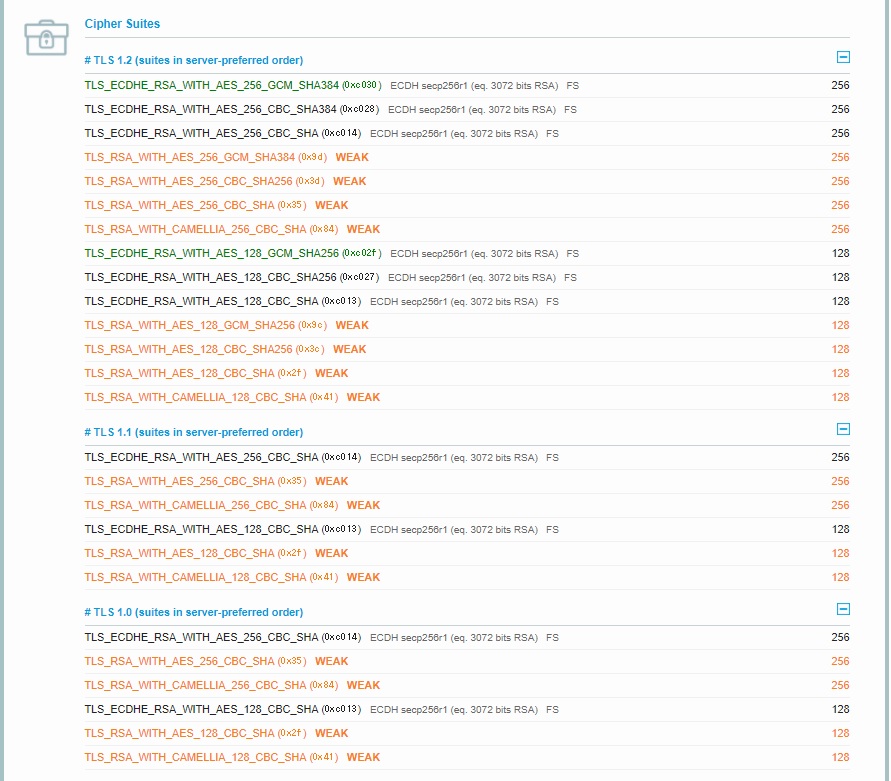This screenshot has height=781, width=891.
Task: Click the '# TLS 1.2 (suites in server-preferred order)' heading
Action: (x=194, y=60)
